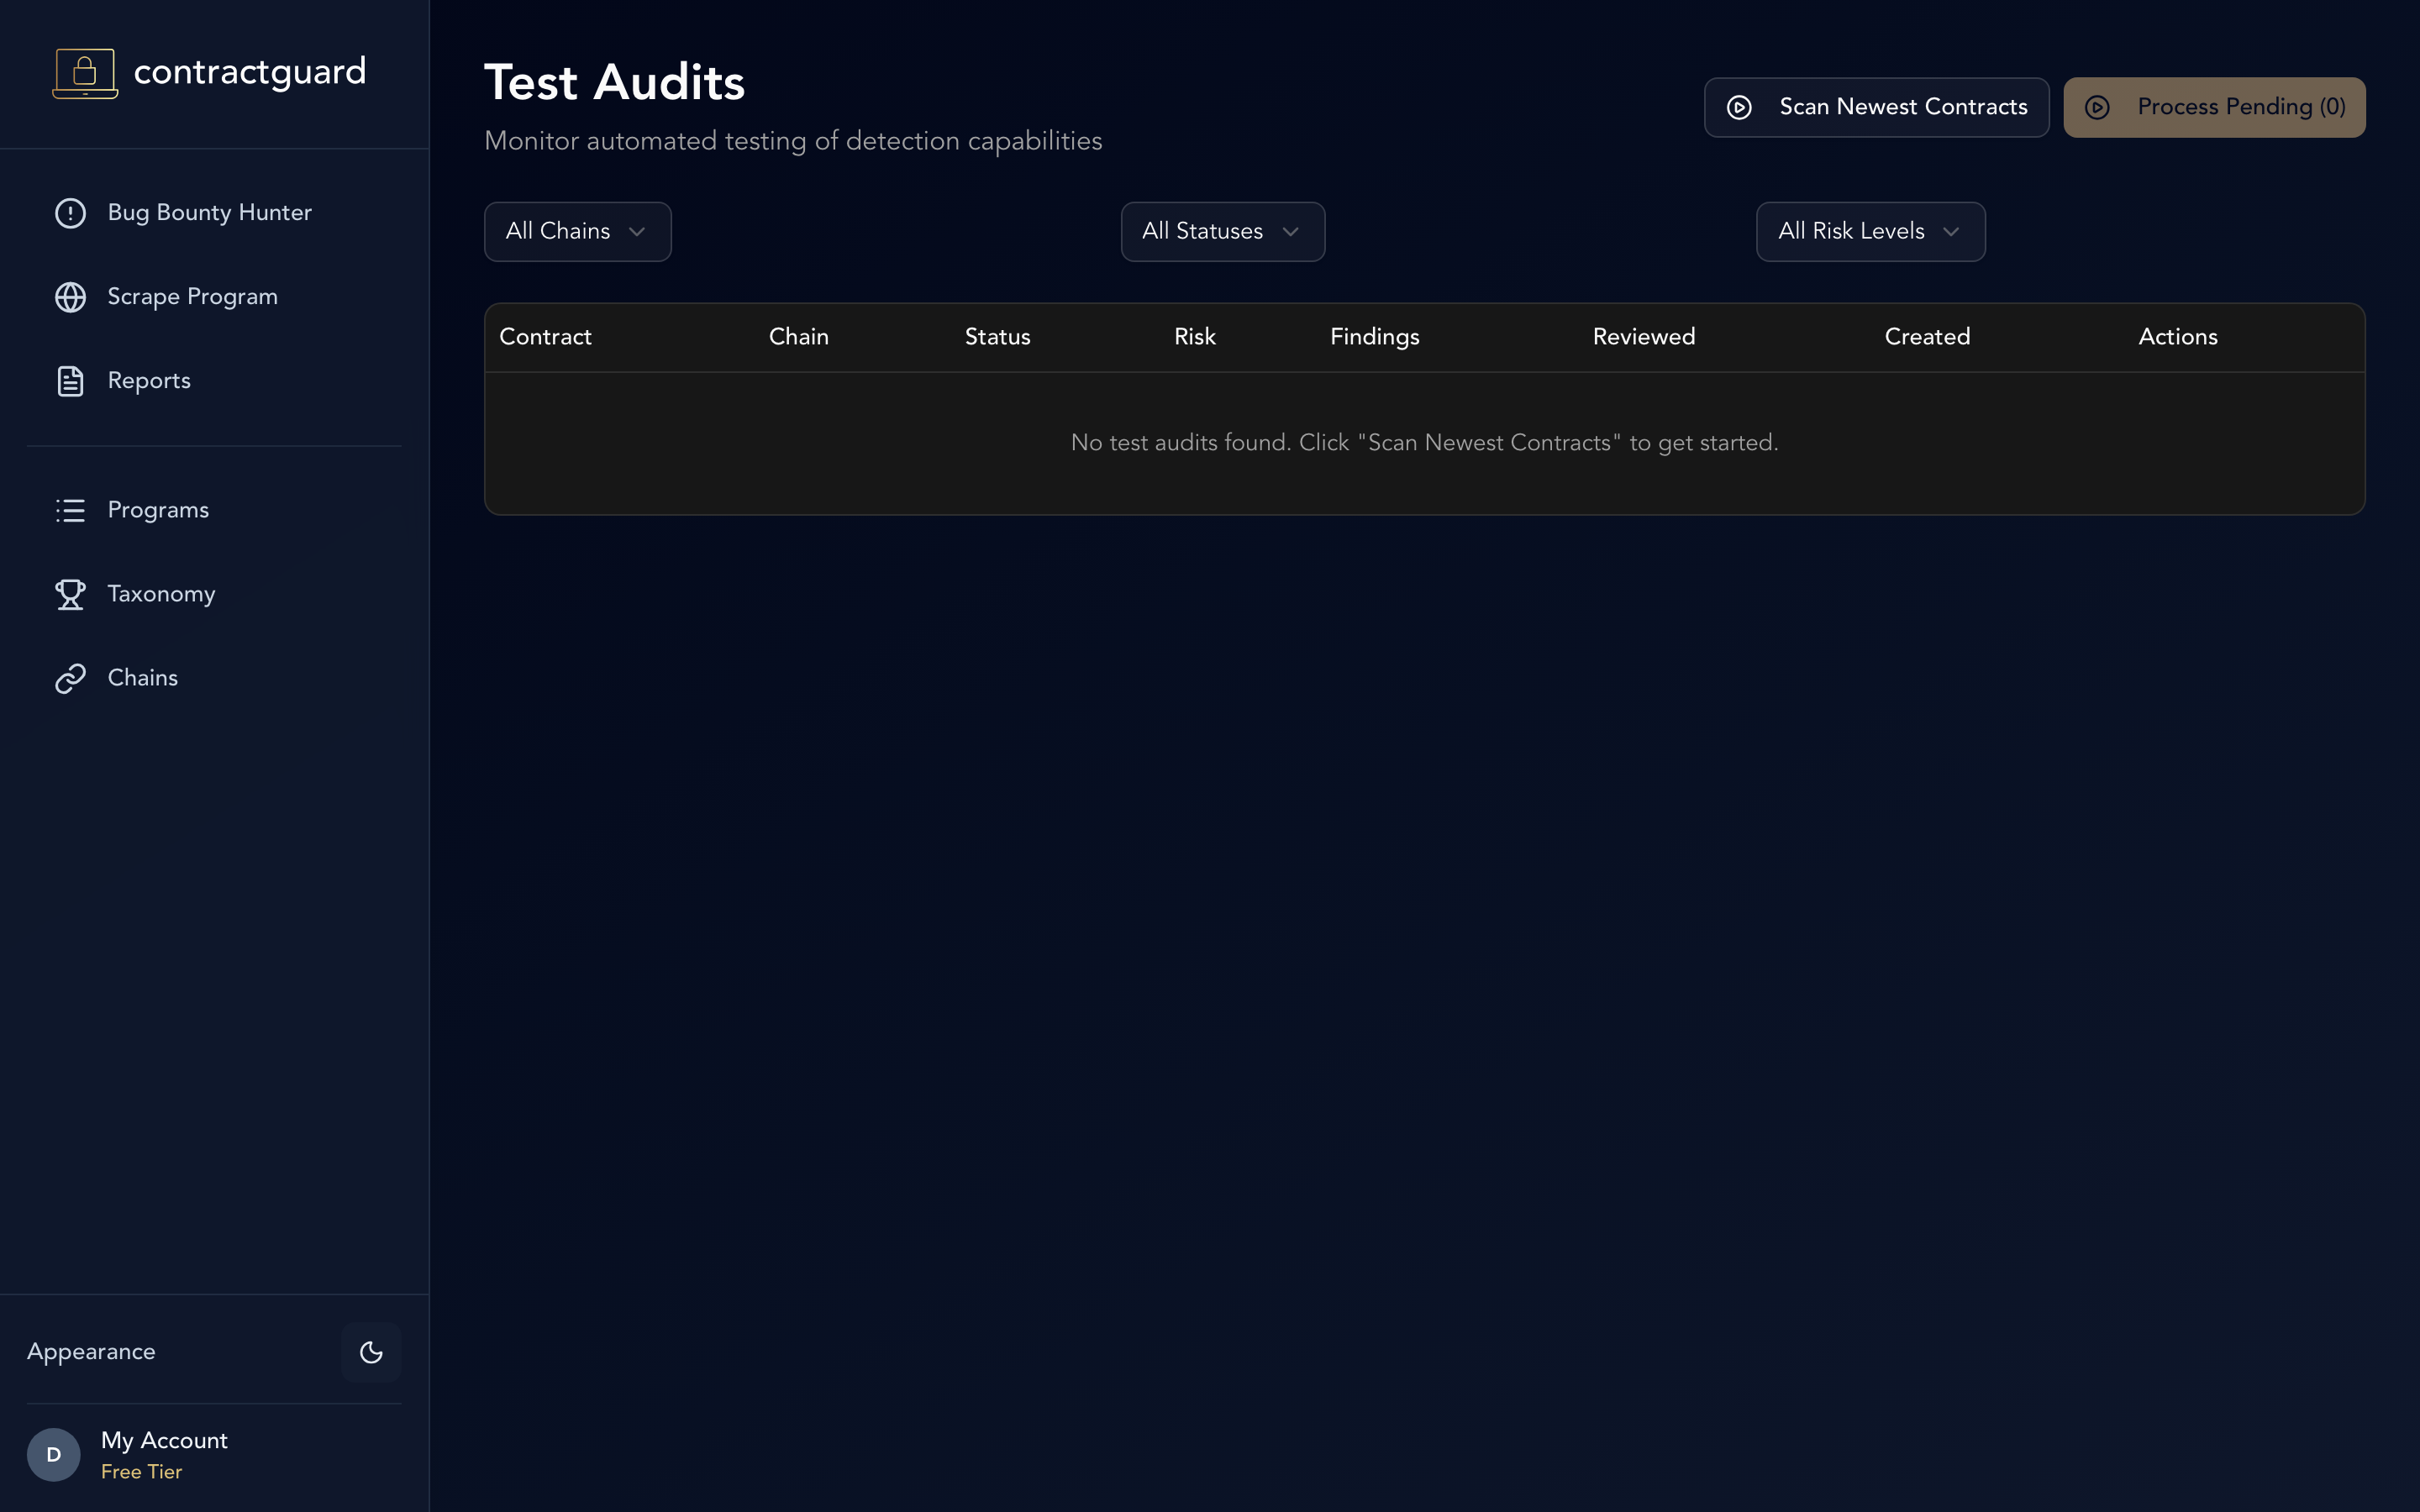Click the Chains link icon
Image resolution: width=2420 pixels, height=1512 pixels.
pos(70,678)
